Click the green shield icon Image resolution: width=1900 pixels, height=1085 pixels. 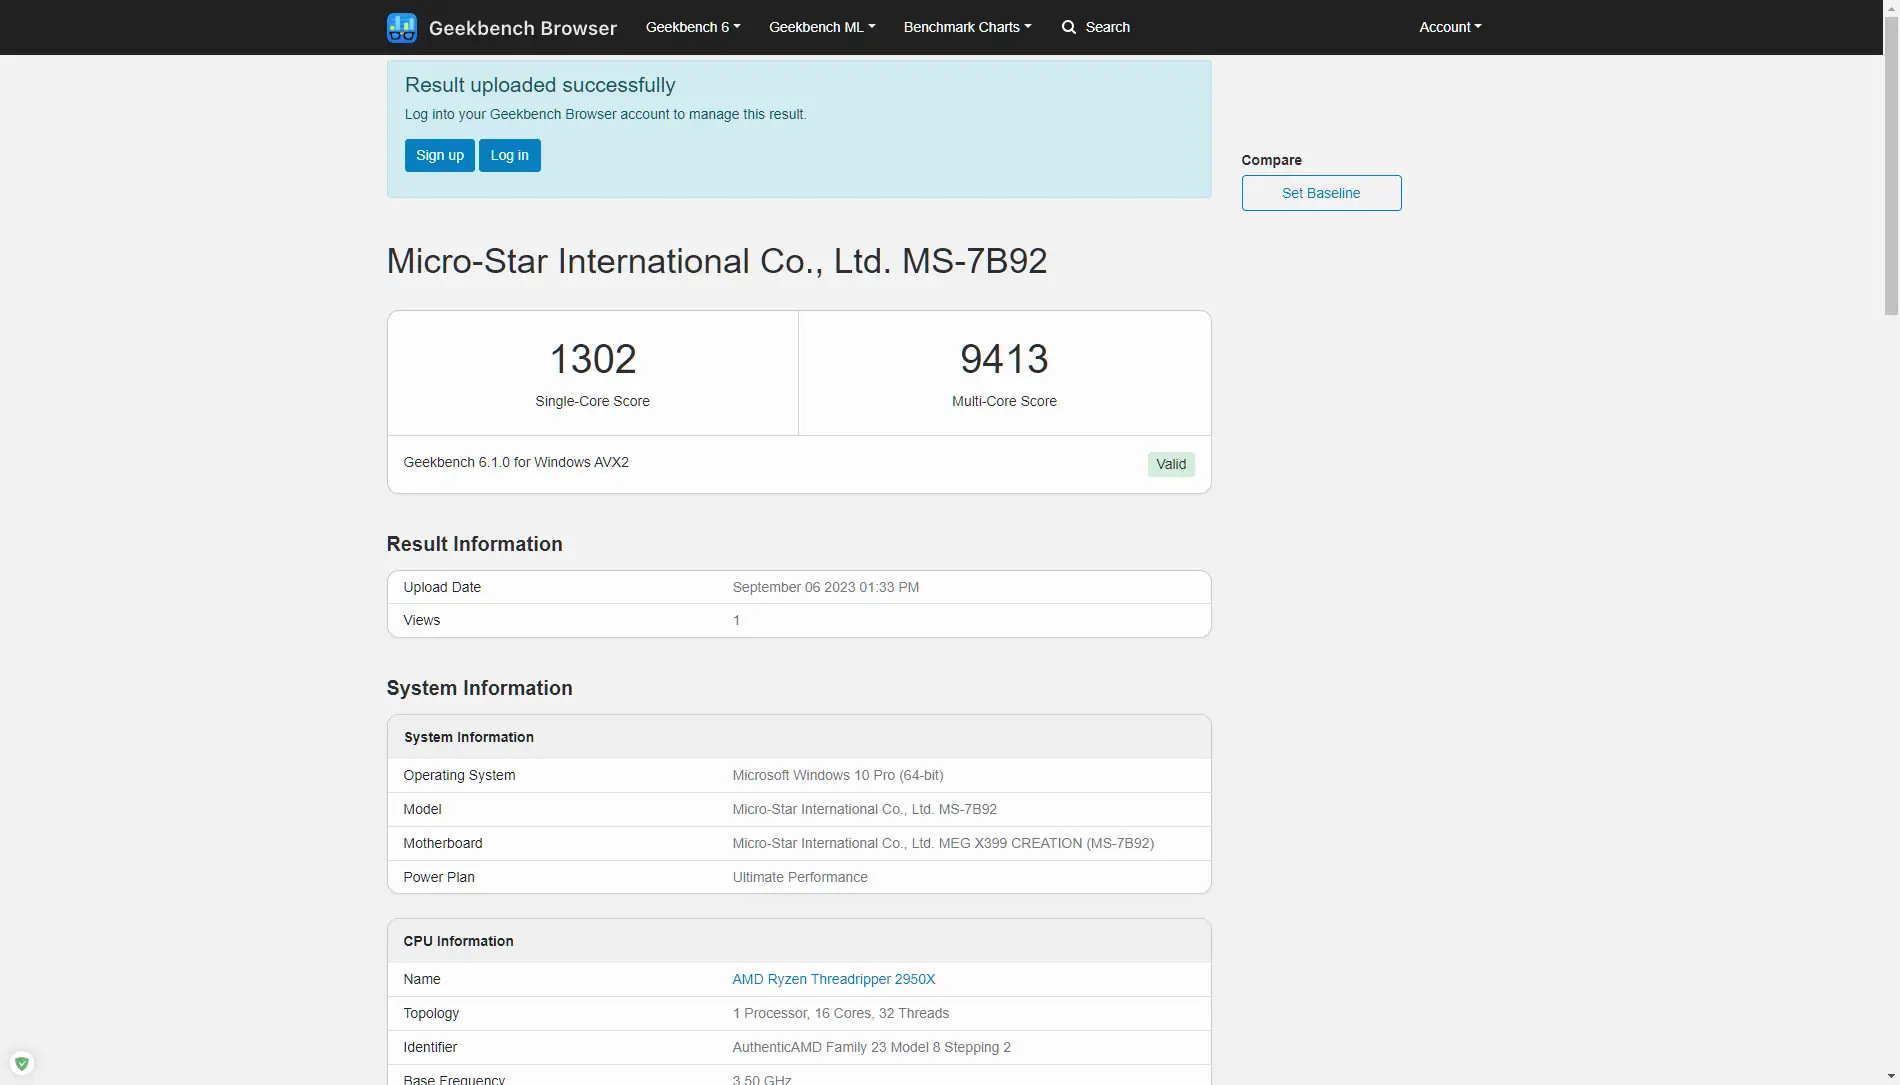click(x=22, y=1063)
